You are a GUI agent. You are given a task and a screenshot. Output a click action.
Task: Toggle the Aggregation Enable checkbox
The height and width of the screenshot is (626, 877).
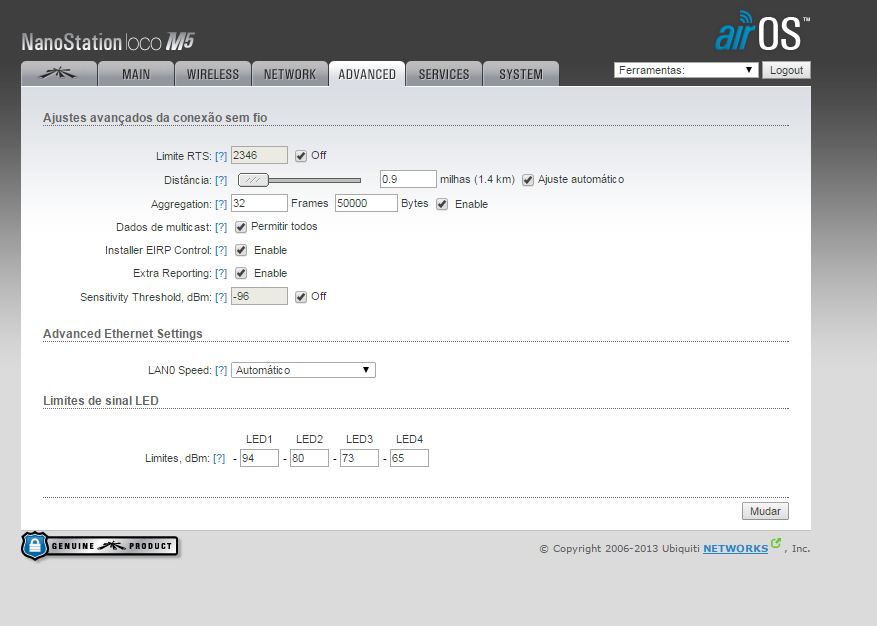442,204
